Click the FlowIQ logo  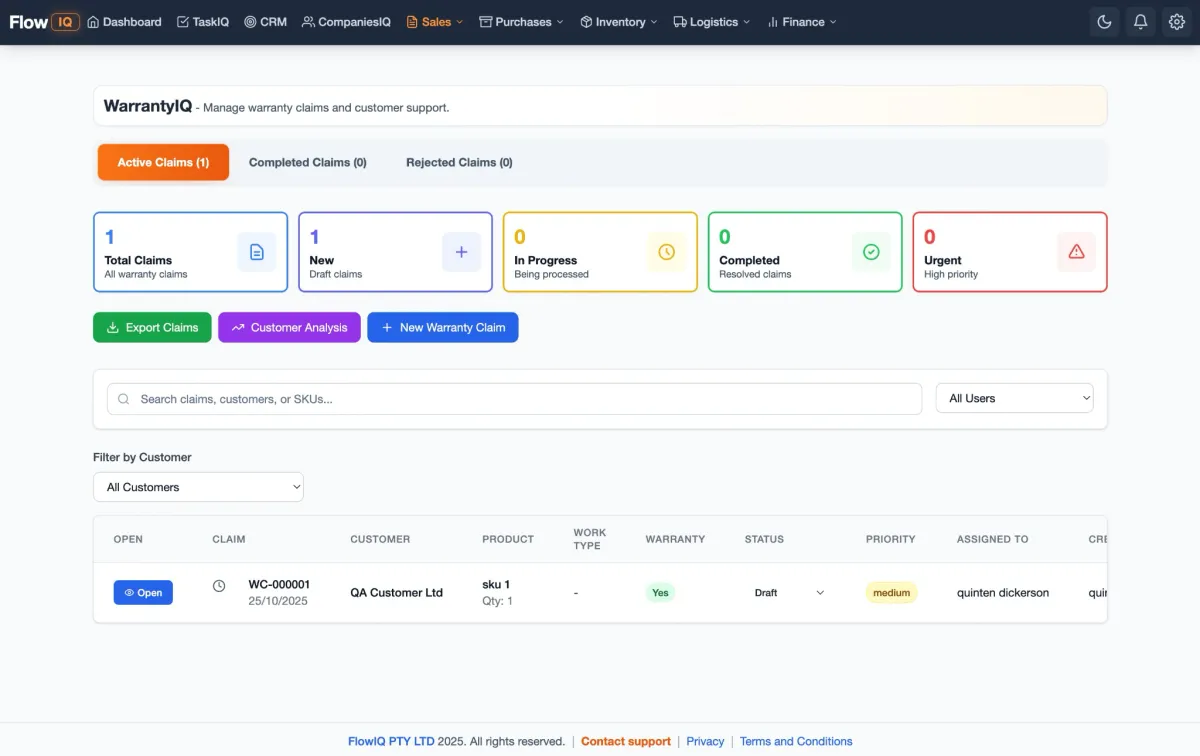[44, 22]
